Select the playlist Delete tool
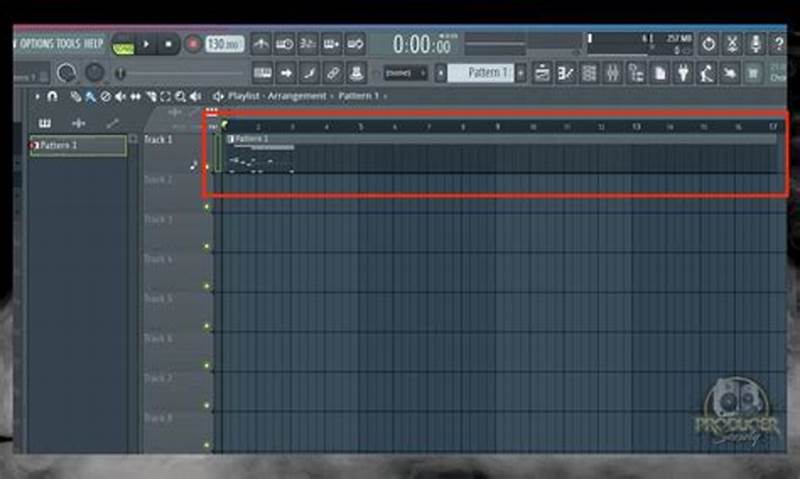Screen dimensions: 800x479 point(106,96)
